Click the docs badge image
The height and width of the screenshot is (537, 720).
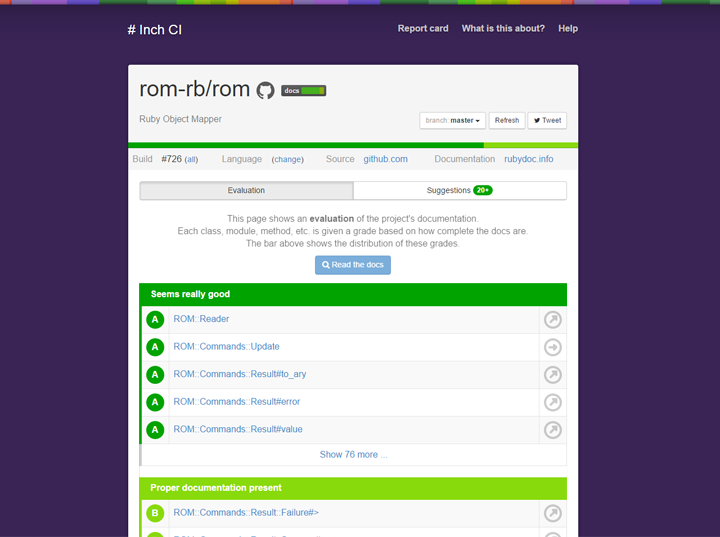[304, 90]
